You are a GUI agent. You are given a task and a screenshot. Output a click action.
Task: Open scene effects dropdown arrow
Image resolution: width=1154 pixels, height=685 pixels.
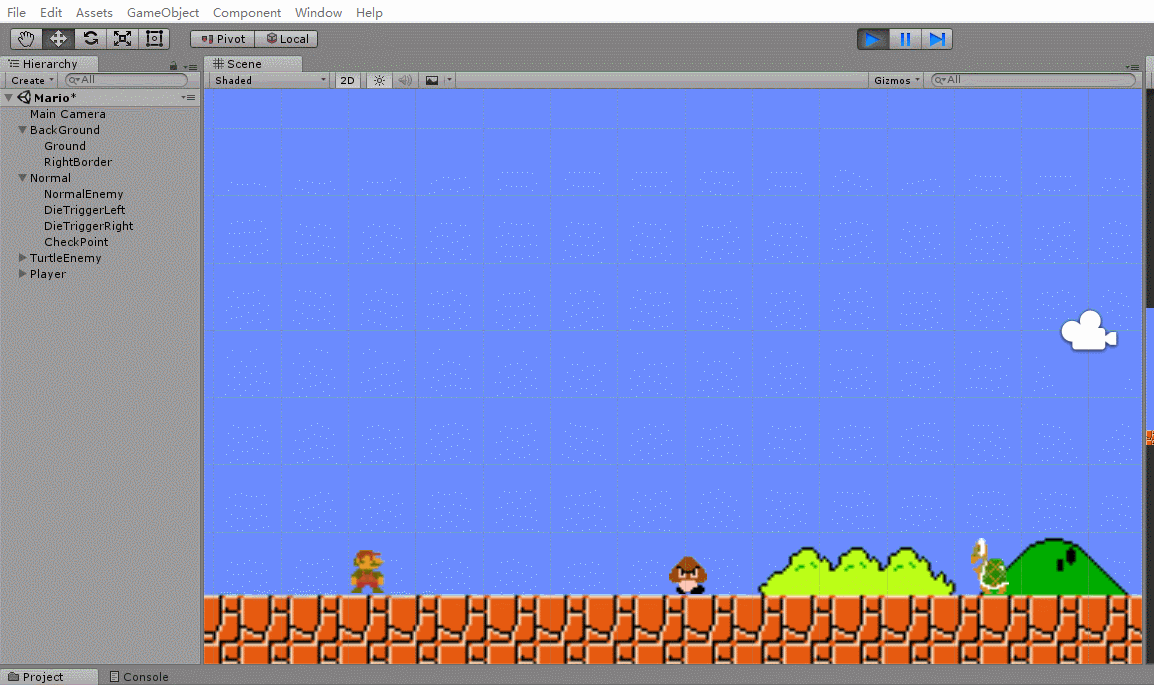pyautogui.click(x=449, y=80)
